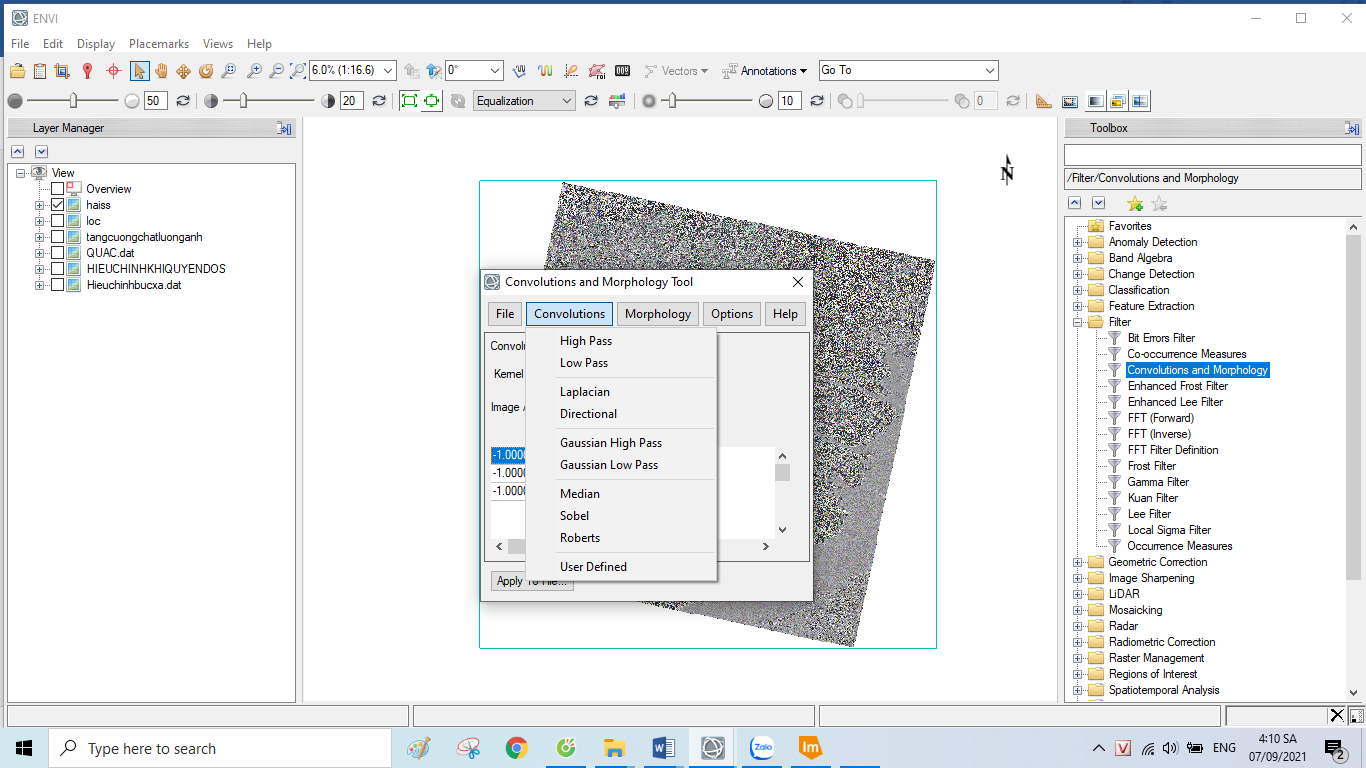The width and height of the screenshot is (1366, 768).
Task: Reset the sharpen value
Action: coord(817,101)
